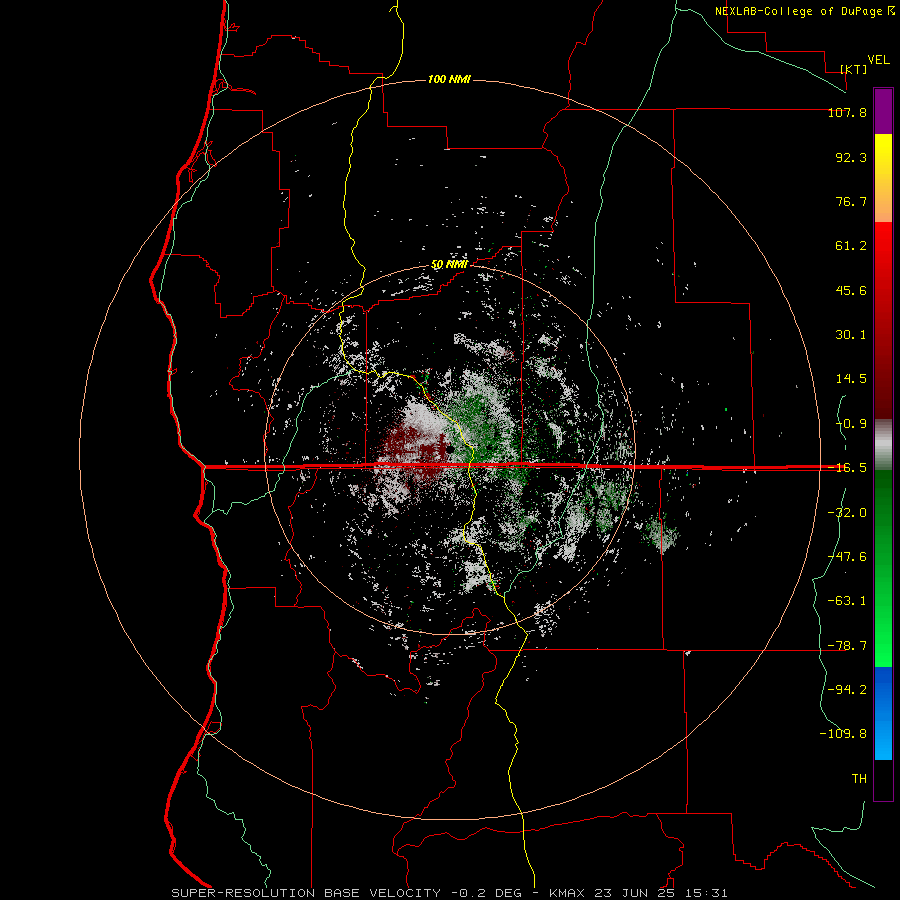Click the light cyan segment of the color bar
Screen dimensions: 900x900
883,746
